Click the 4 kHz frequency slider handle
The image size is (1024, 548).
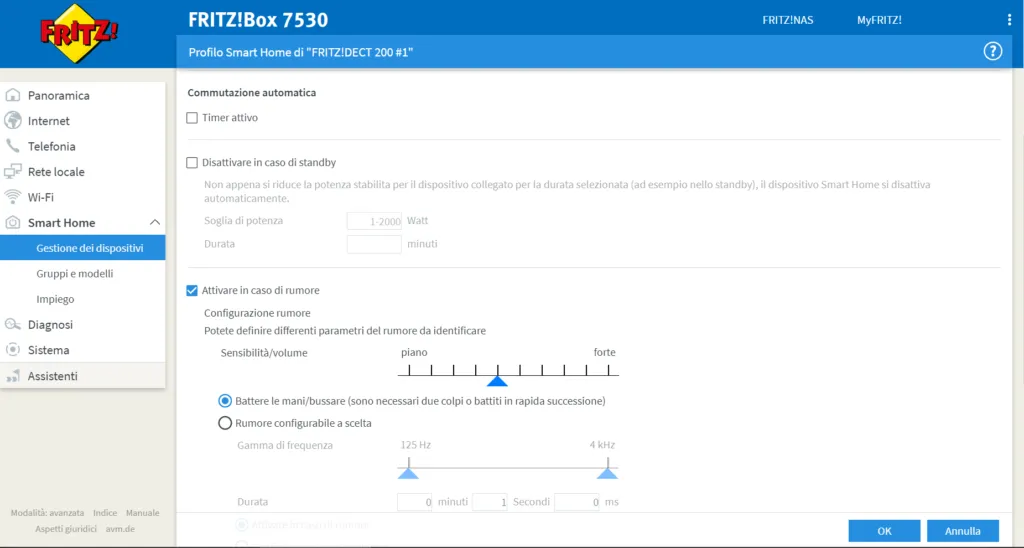click(607, 473)
